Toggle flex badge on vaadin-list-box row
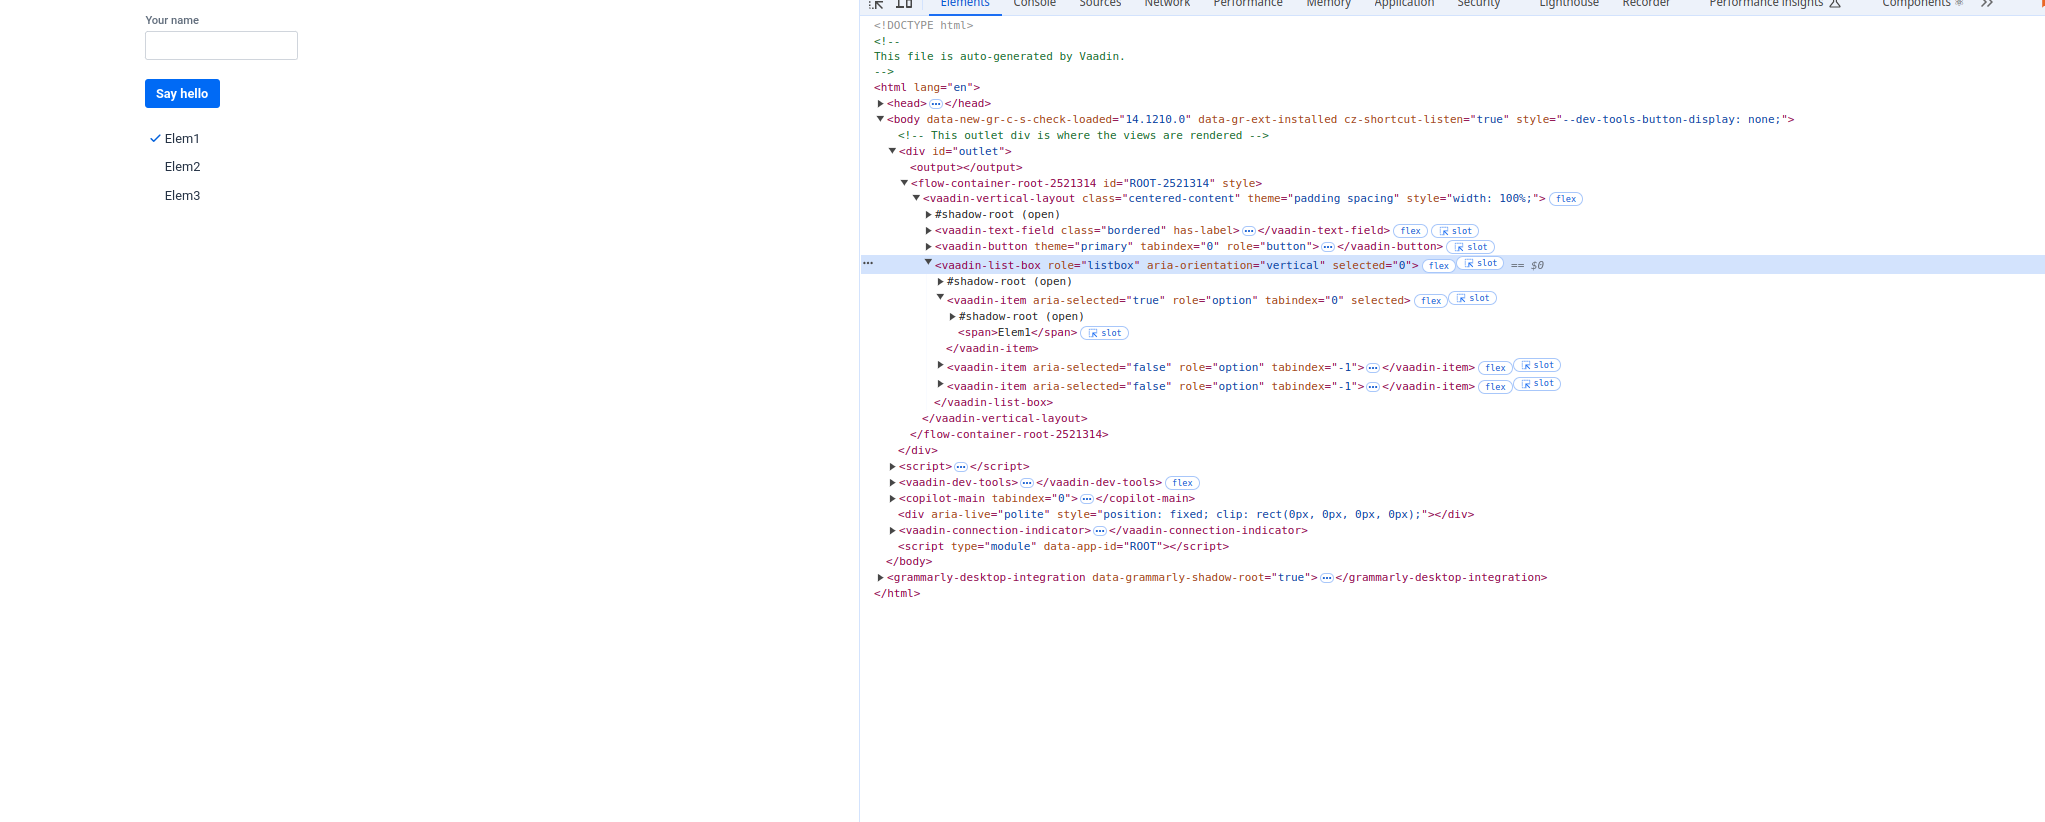Viewport: 2045px width, 822px height. 1439,266
